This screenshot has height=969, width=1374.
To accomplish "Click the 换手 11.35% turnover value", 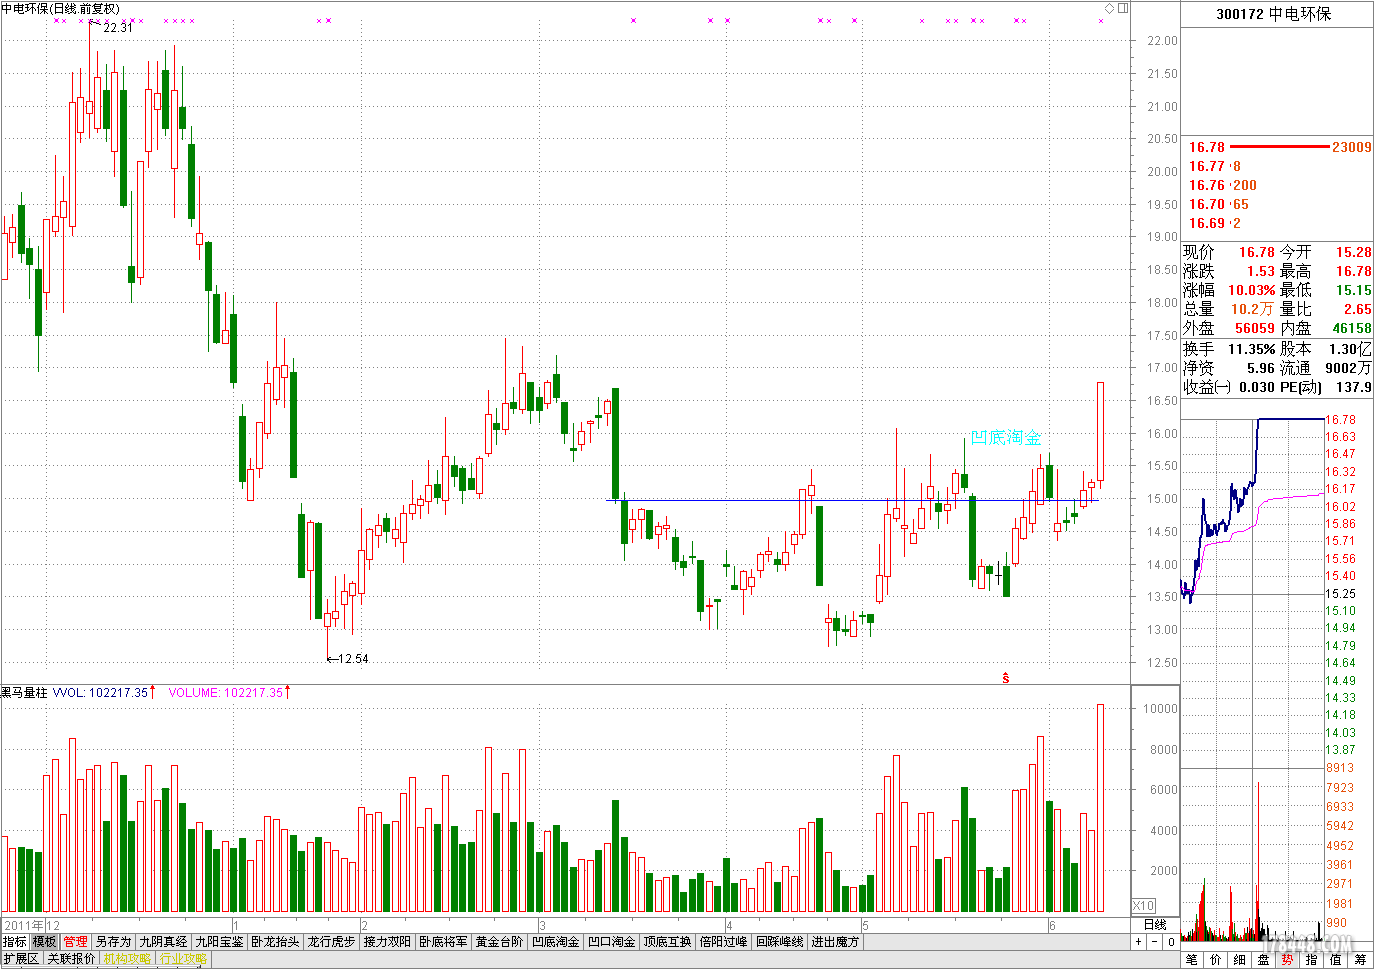I will (x=1251, y=349).
